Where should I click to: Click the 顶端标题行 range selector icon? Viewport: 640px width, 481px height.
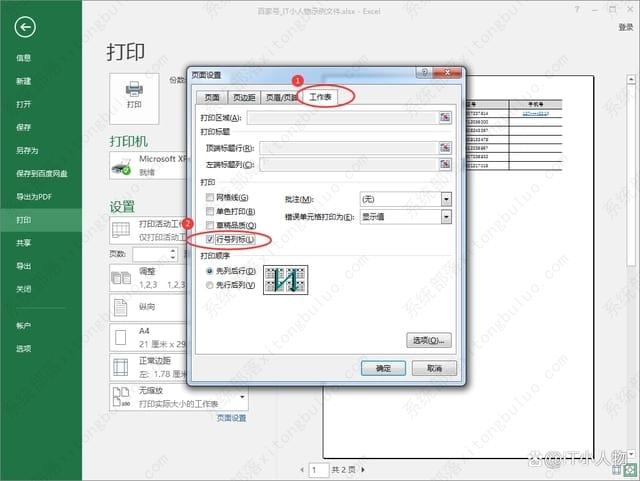(444, 148)
